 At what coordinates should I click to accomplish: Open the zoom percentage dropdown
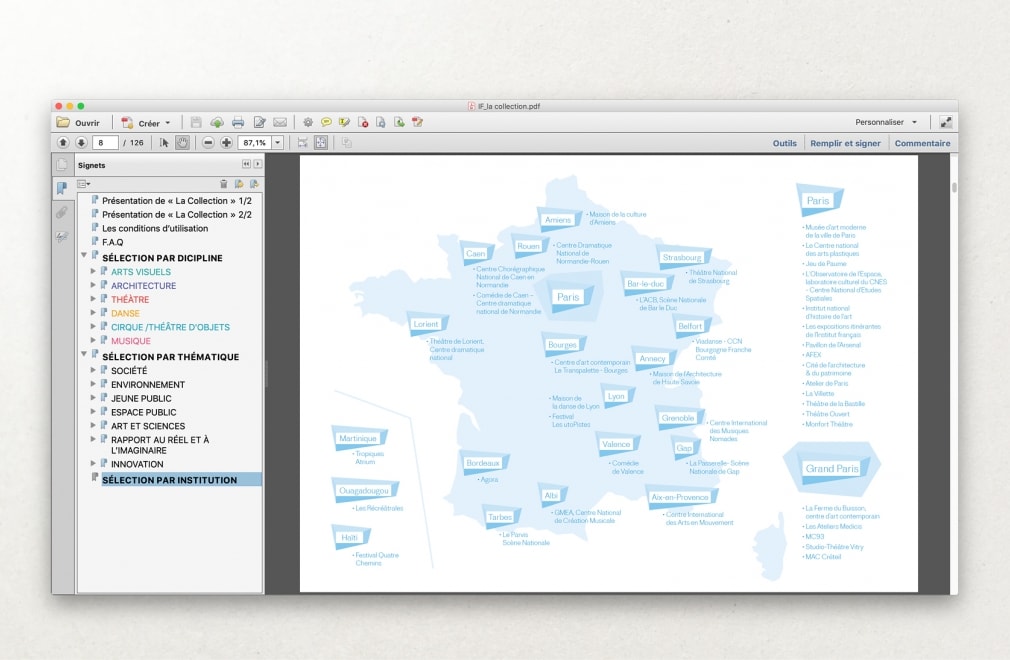[278, 143]
